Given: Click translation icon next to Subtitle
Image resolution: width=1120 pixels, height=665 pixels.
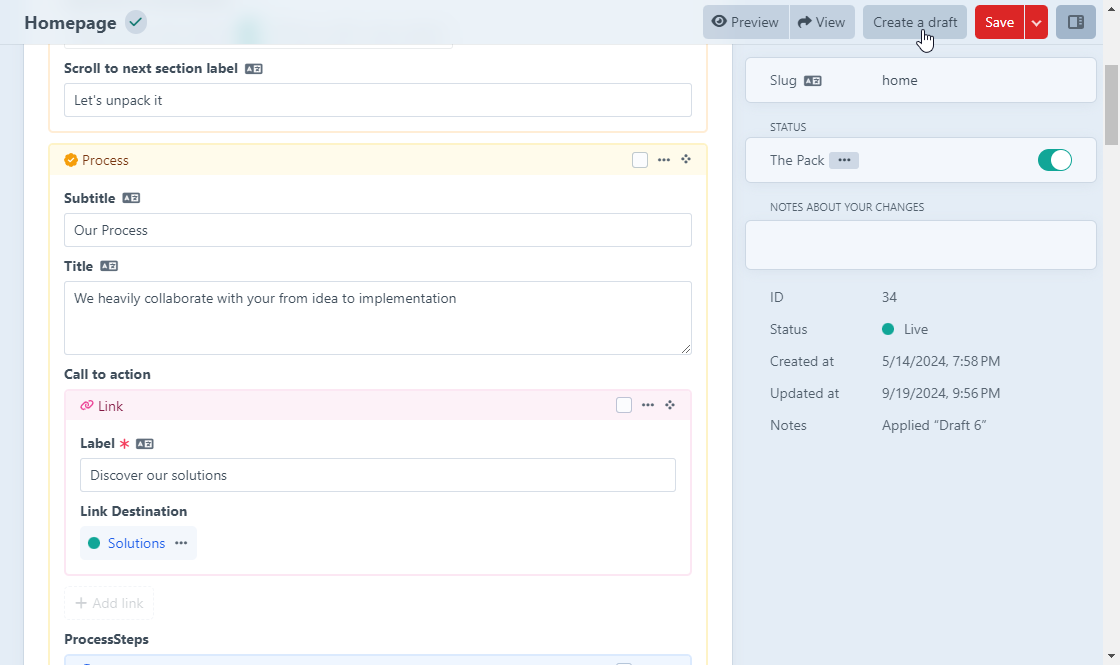Looking at the screenshot, I should (x=132, y=199).
